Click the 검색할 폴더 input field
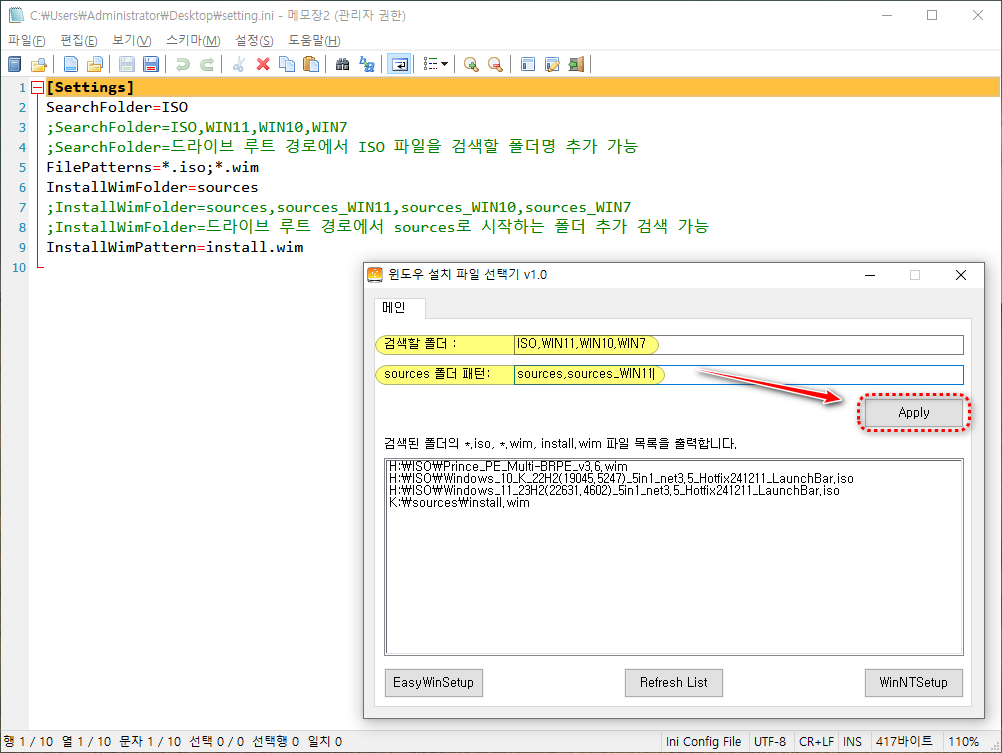 [x=738, y=345]
